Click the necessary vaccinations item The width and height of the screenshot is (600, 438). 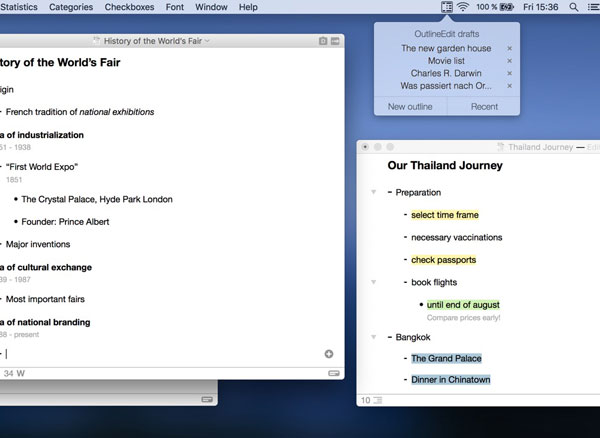(457, 237)
